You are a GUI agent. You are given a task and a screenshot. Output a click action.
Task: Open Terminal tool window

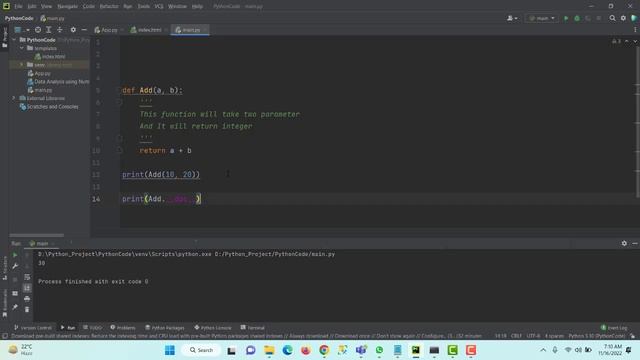tap(253, 328)
